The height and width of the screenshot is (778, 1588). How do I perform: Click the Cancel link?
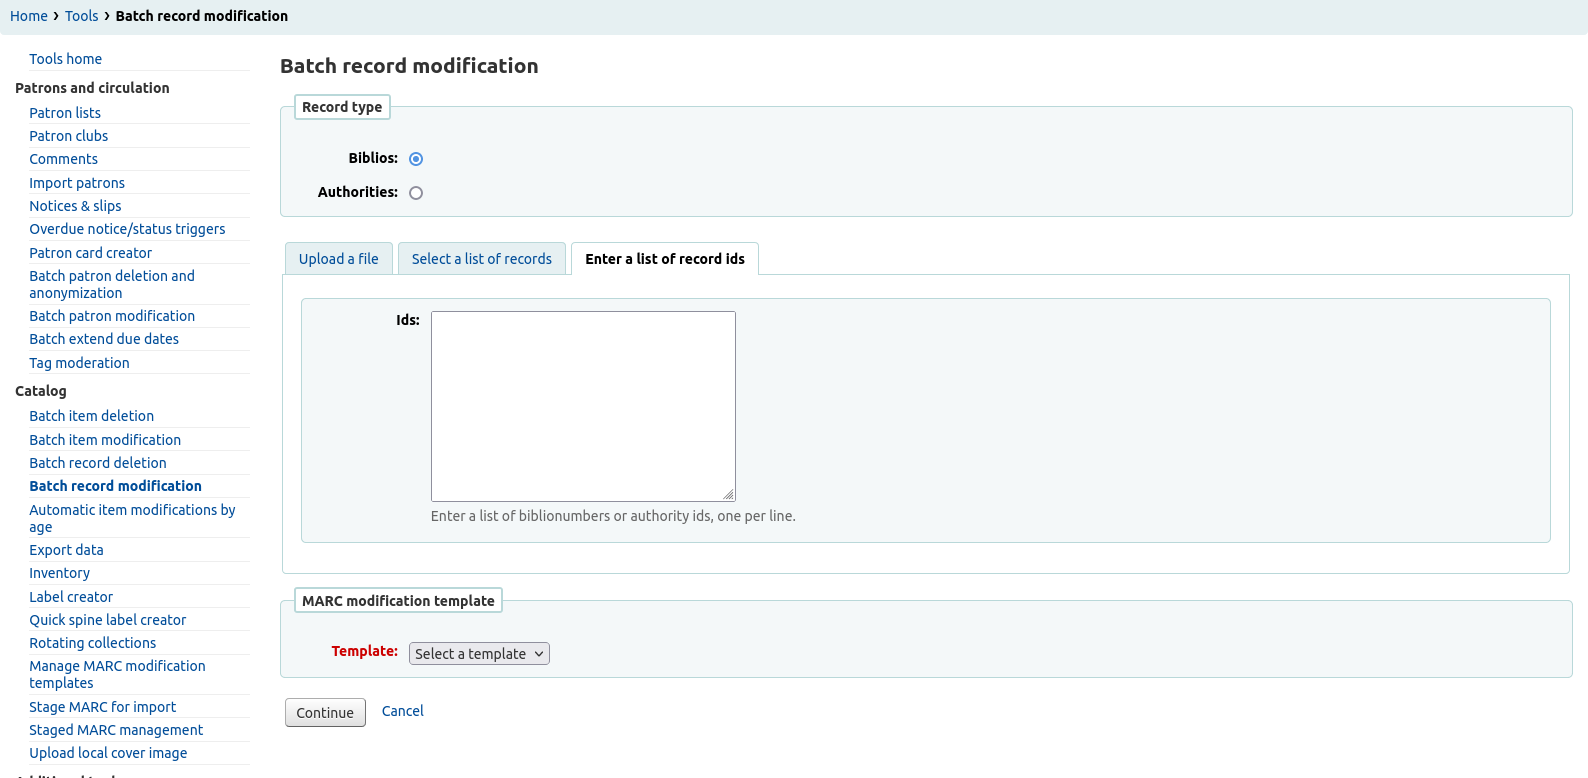pos(402,711)
